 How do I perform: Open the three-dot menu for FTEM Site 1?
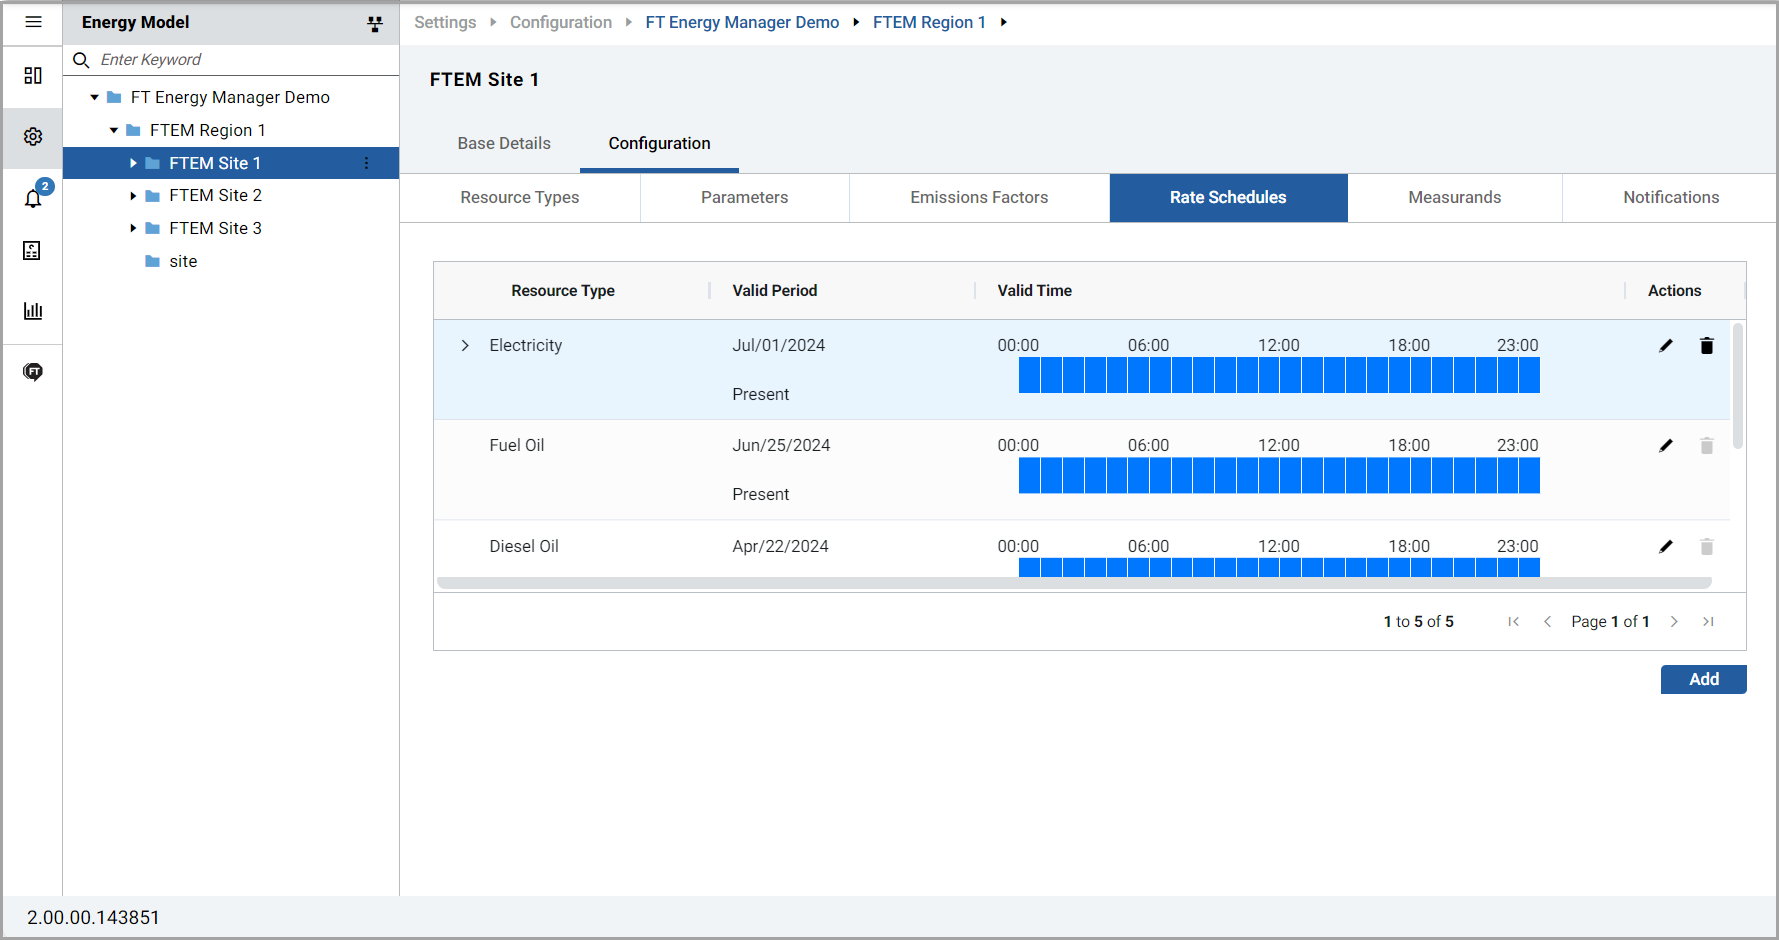pos(367,163)
